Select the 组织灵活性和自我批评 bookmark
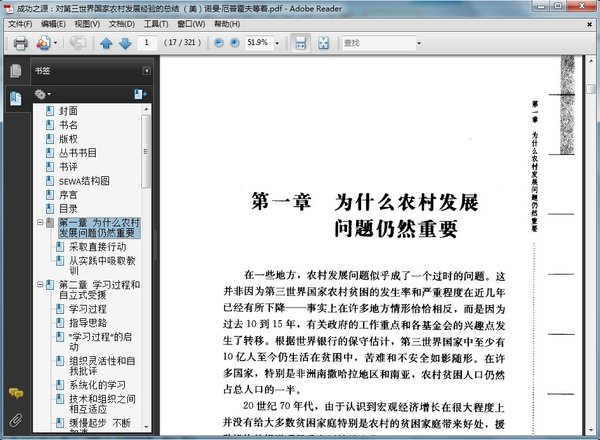 102,366
